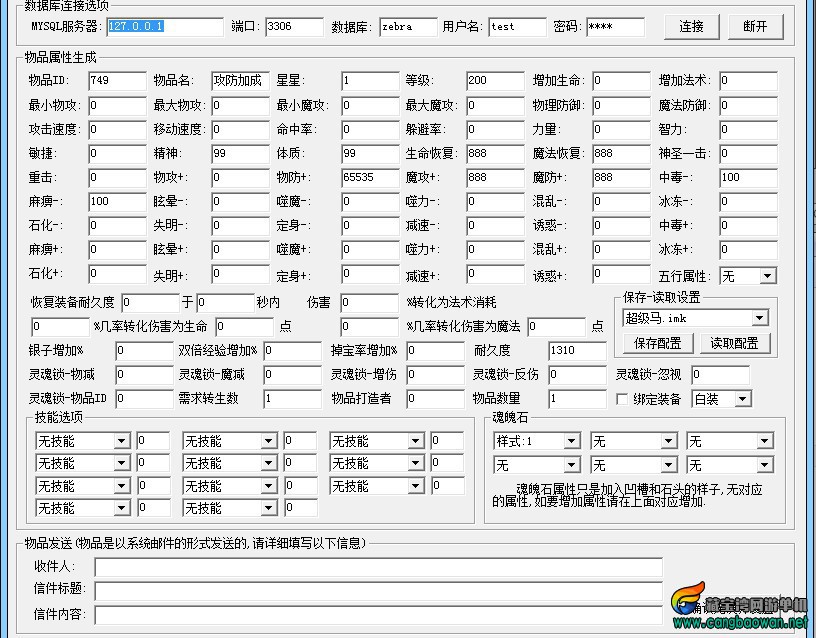The width and height of the screenshot is (816, 638).
Task: Click the 耐久度 durability field
Action: (577, 351)
